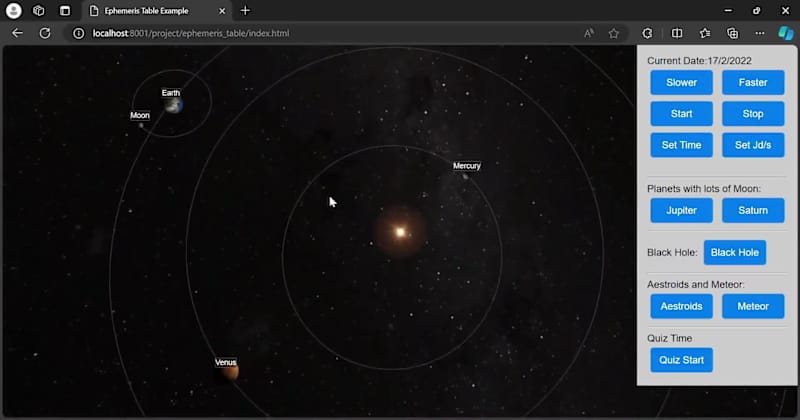Click the blue Black Hole button

point(735,253)
